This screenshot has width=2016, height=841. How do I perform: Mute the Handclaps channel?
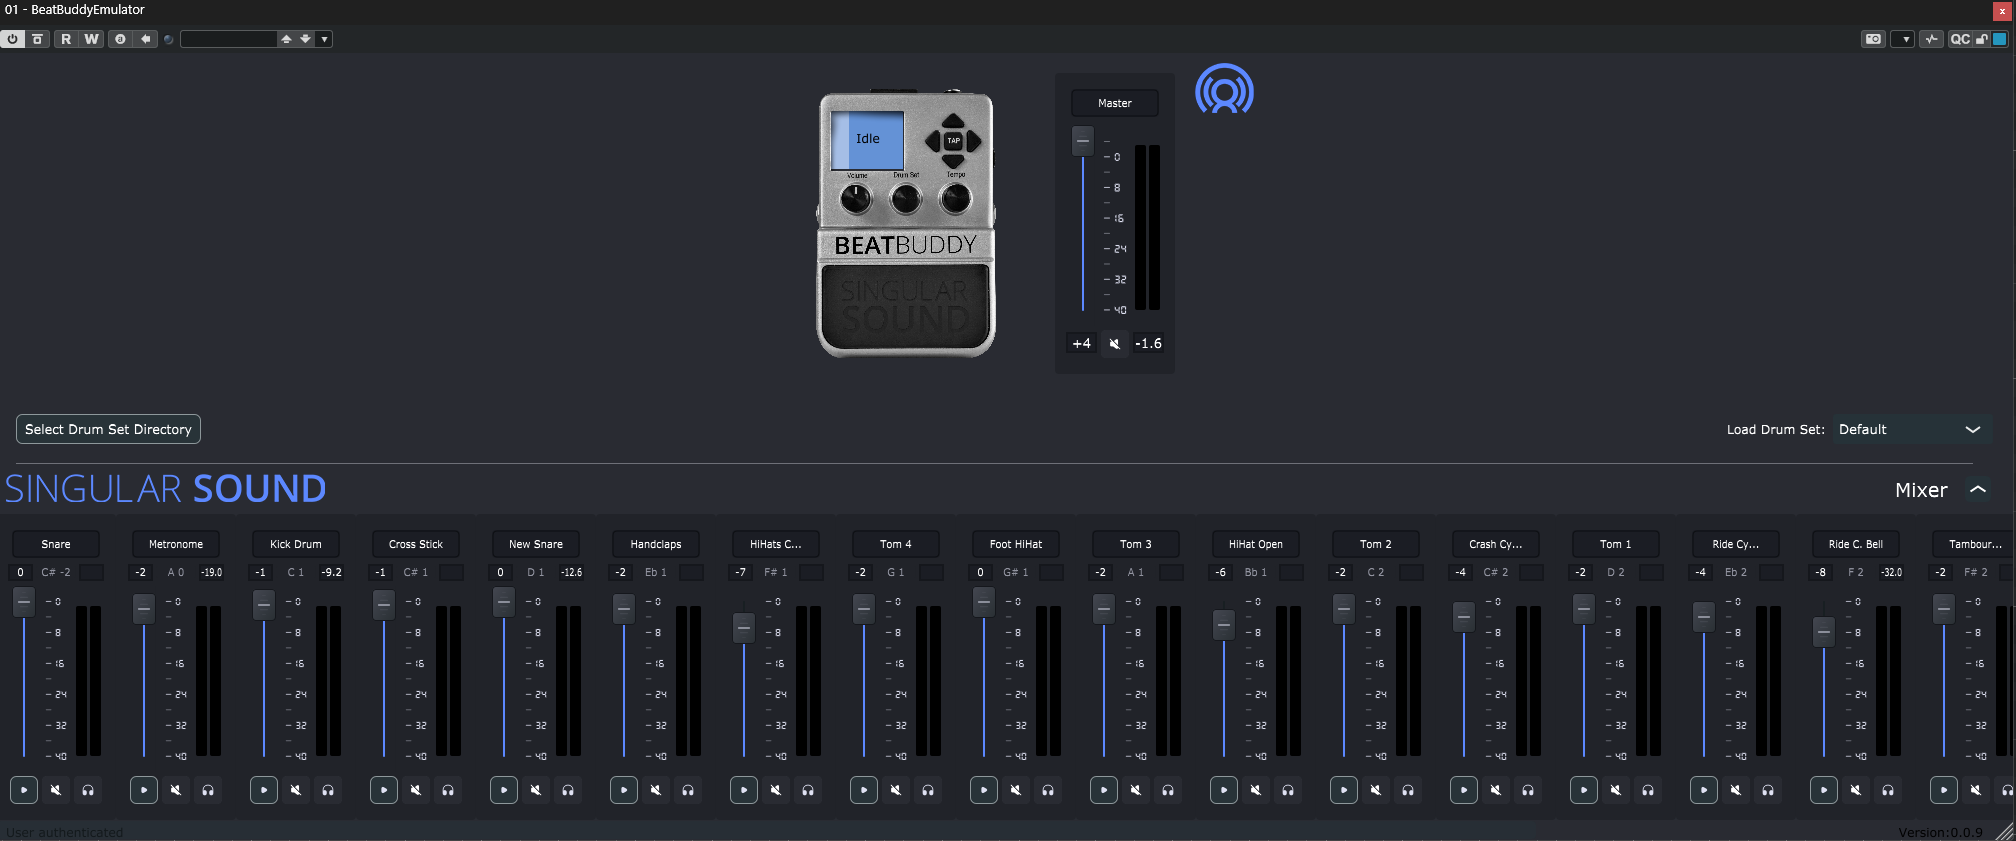[x=656, y=790]
